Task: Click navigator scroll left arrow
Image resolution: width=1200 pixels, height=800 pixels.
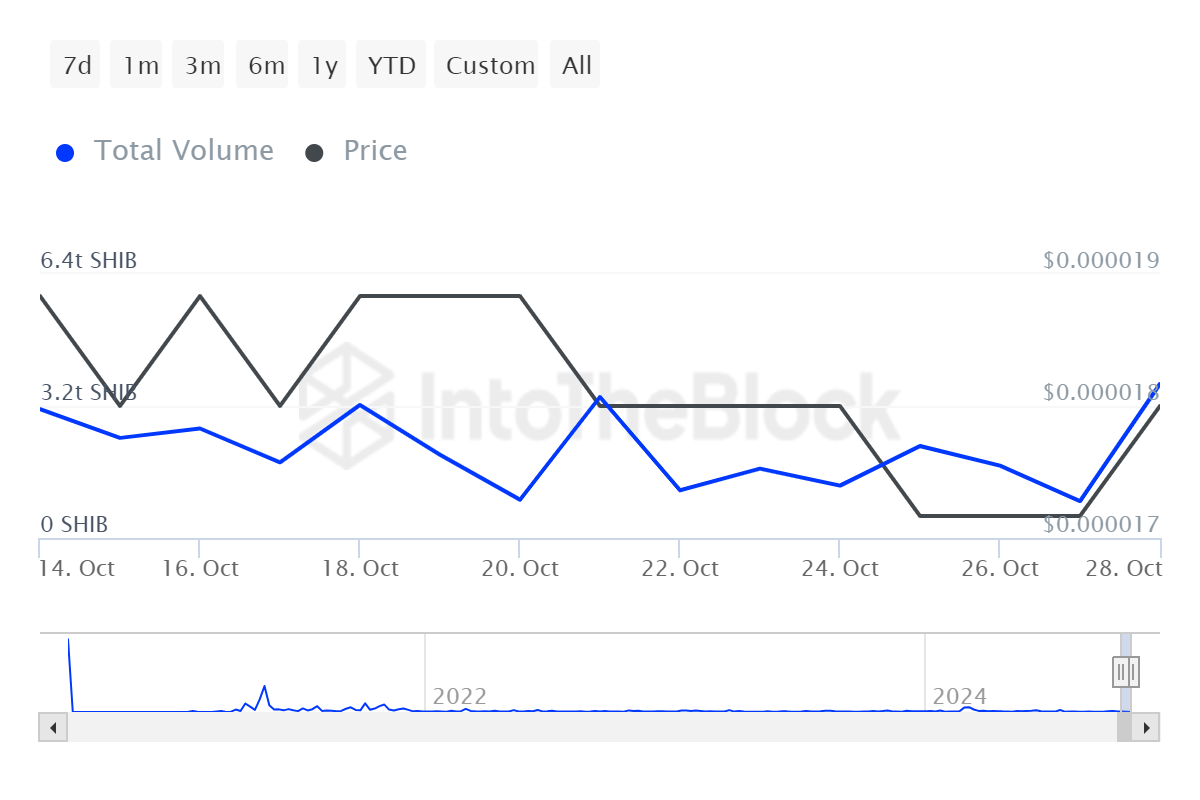Action: point(52,727)
